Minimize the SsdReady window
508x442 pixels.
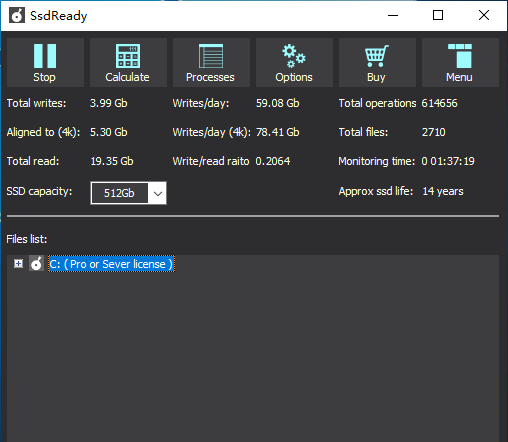pyautogui.click(x=393, y=15)
